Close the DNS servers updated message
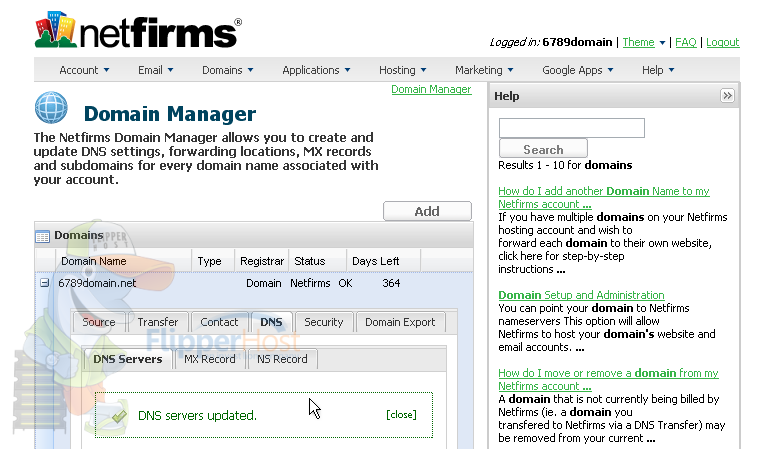This screenshot has height=450, width=776. tap(401, 415)
